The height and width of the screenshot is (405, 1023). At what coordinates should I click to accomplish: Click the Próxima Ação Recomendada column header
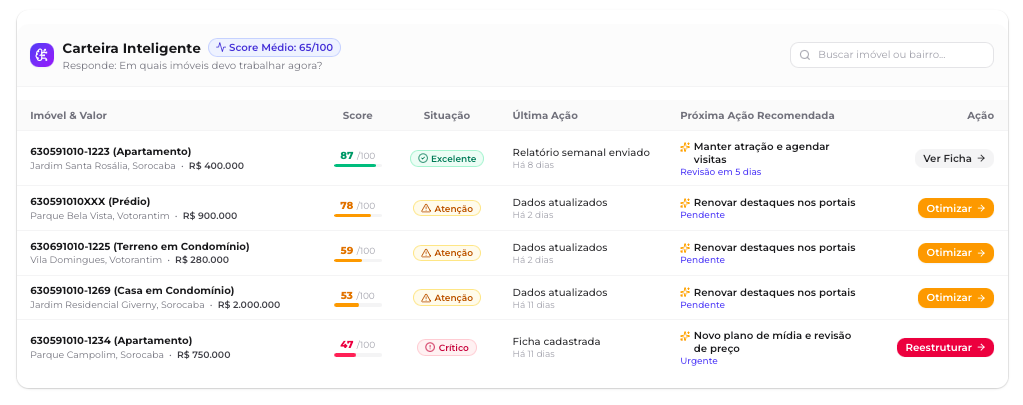coord(757,115)
